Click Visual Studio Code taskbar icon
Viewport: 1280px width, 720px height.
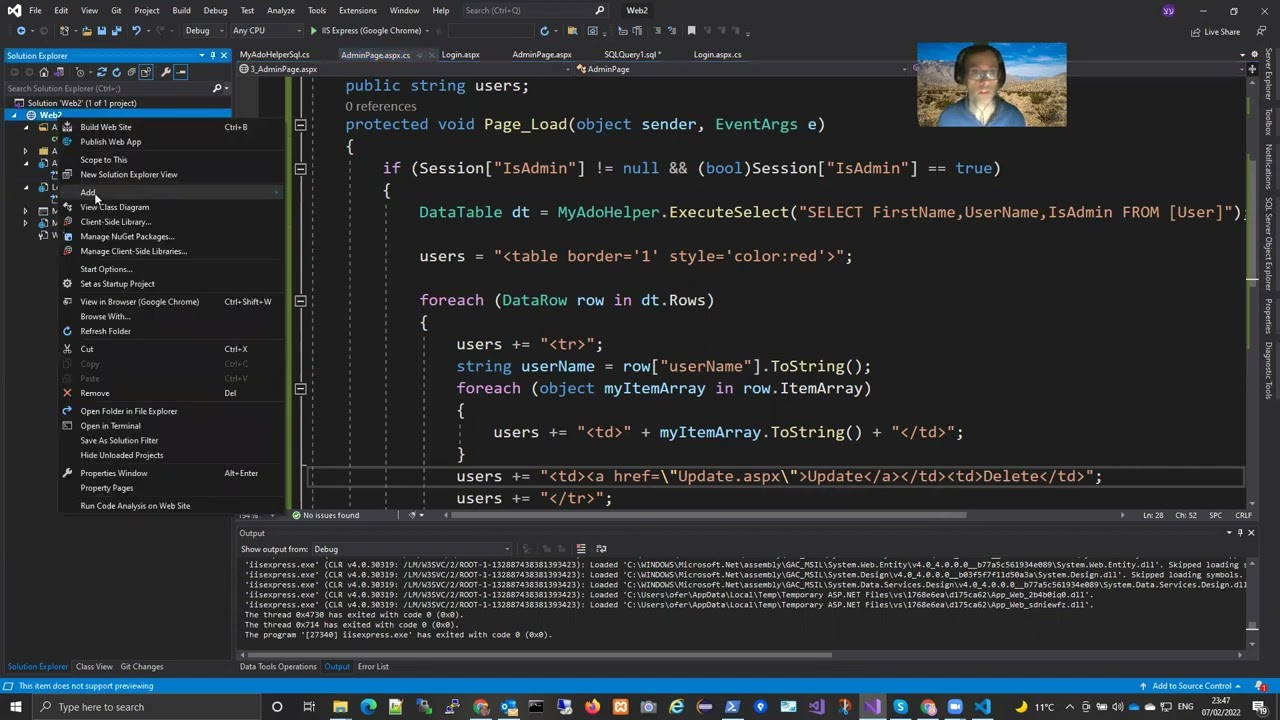(981, 707)
